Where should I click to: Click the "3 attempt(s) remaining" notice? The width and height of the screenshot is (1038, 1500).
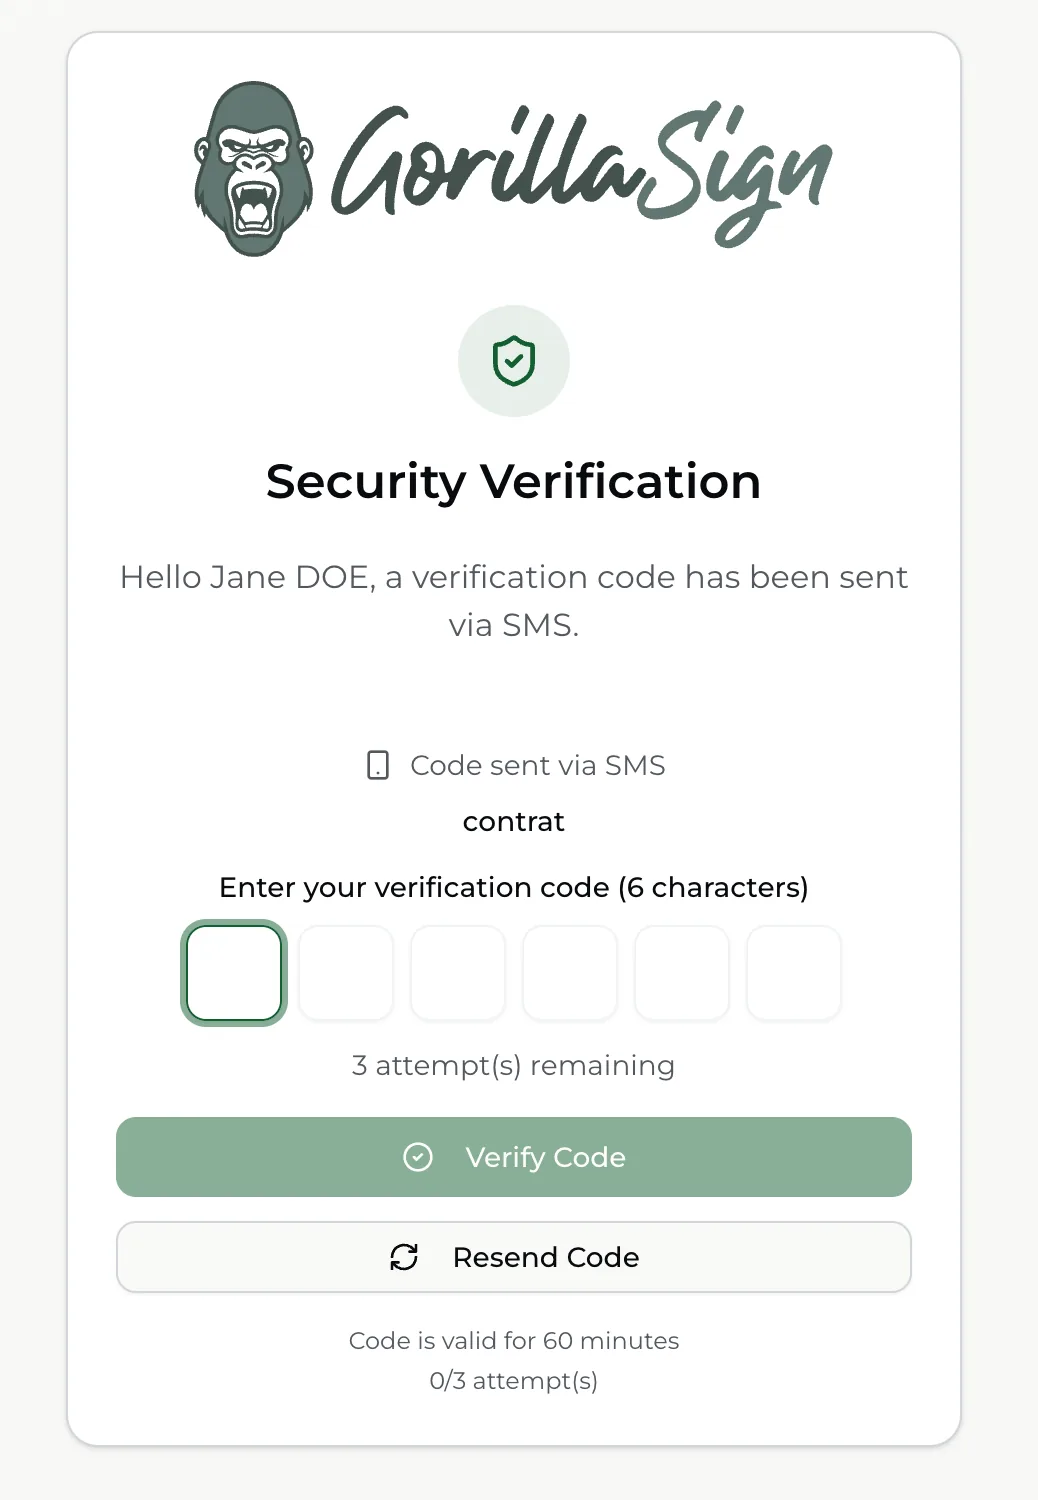514,1065
